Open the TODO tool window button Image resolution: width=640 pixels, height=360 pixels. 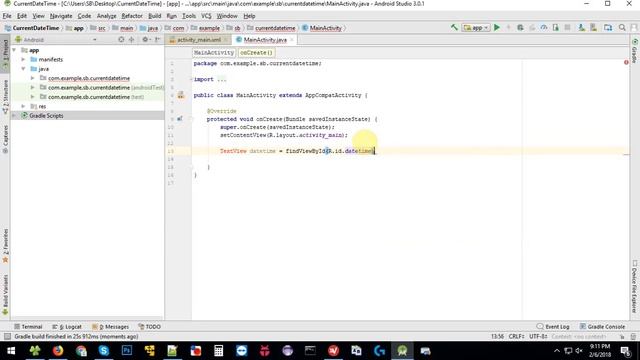pos(149,327)
